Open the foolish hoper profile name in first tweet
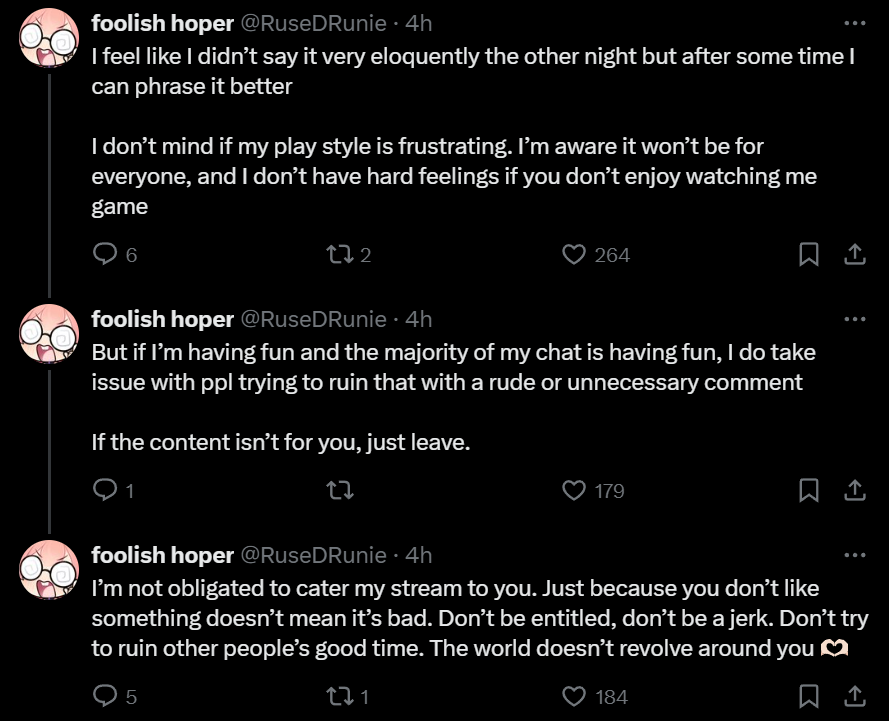The height and width of the screenshot is (721, 889). [162, 22]
